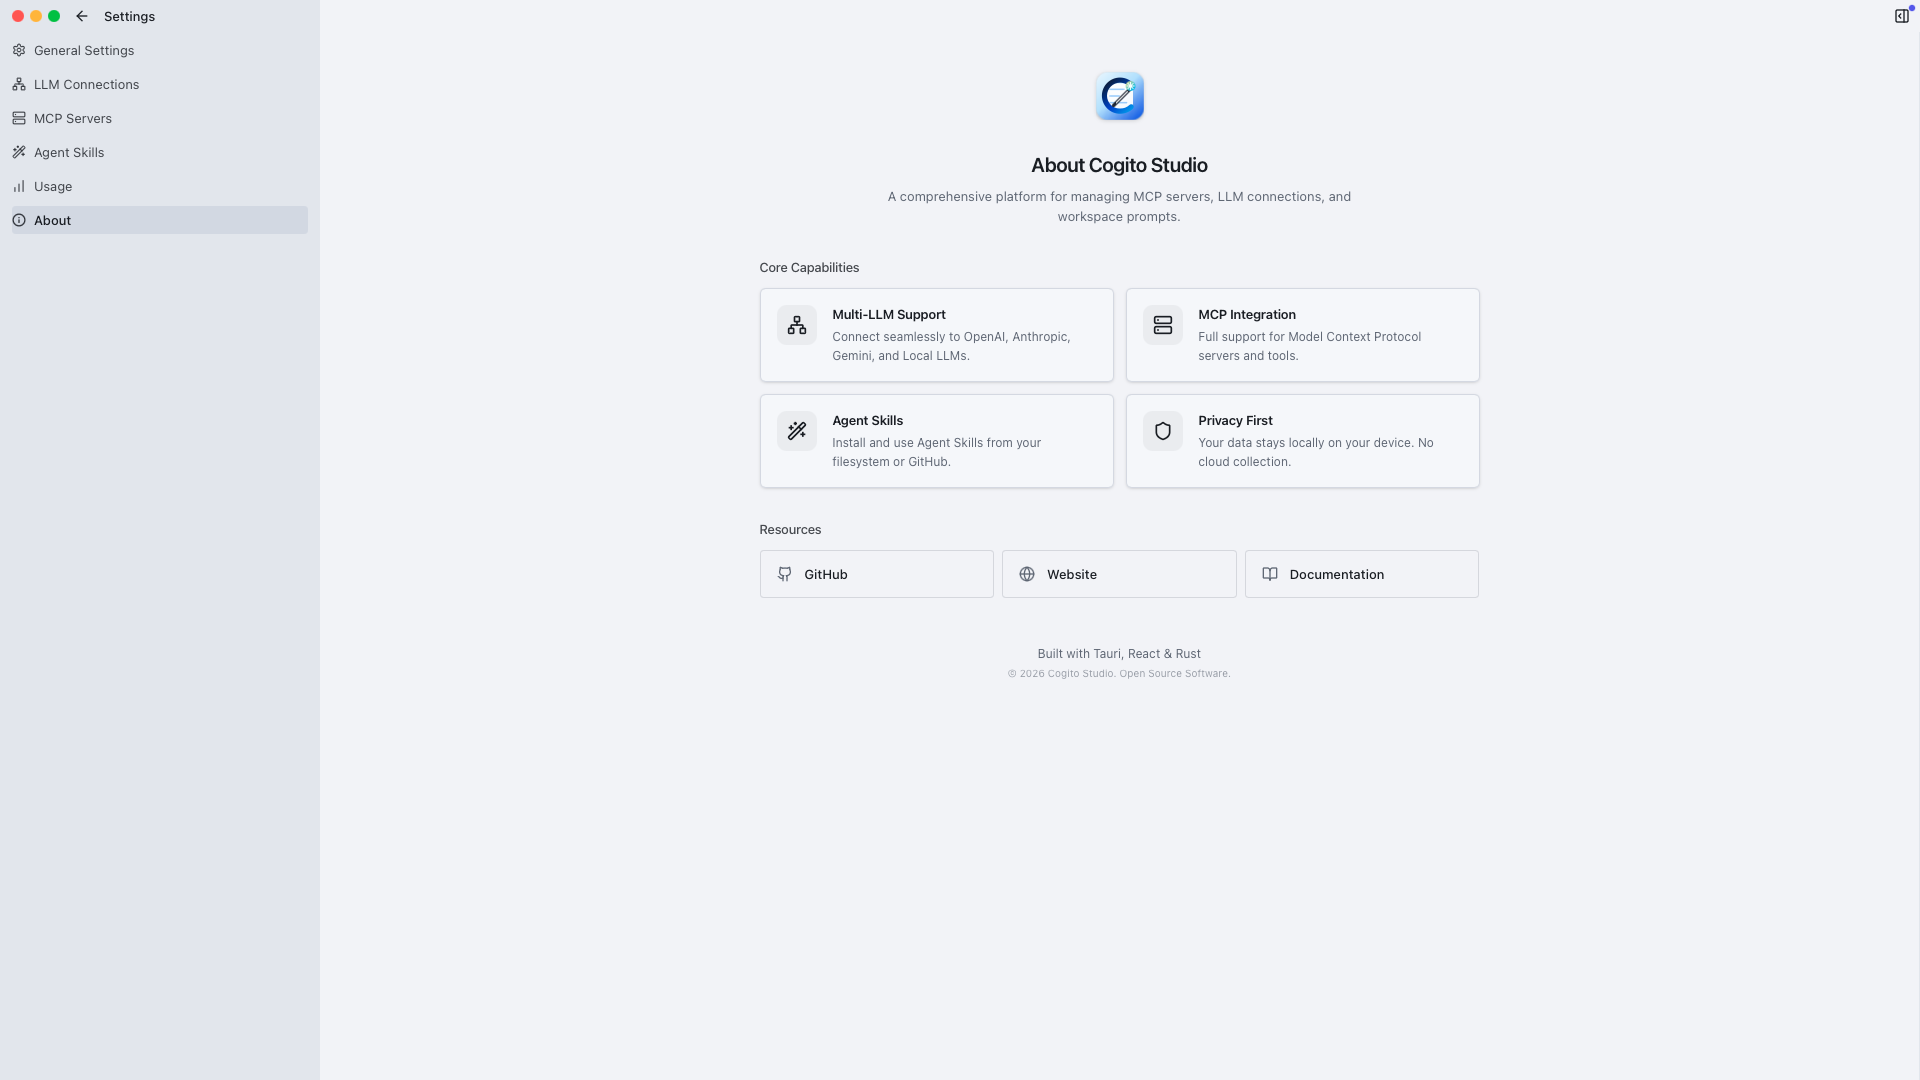Click 'Full support for Model Context Protocol' text
The width and height of the screenshot is (1920, 1080).
pos(1309,346)
